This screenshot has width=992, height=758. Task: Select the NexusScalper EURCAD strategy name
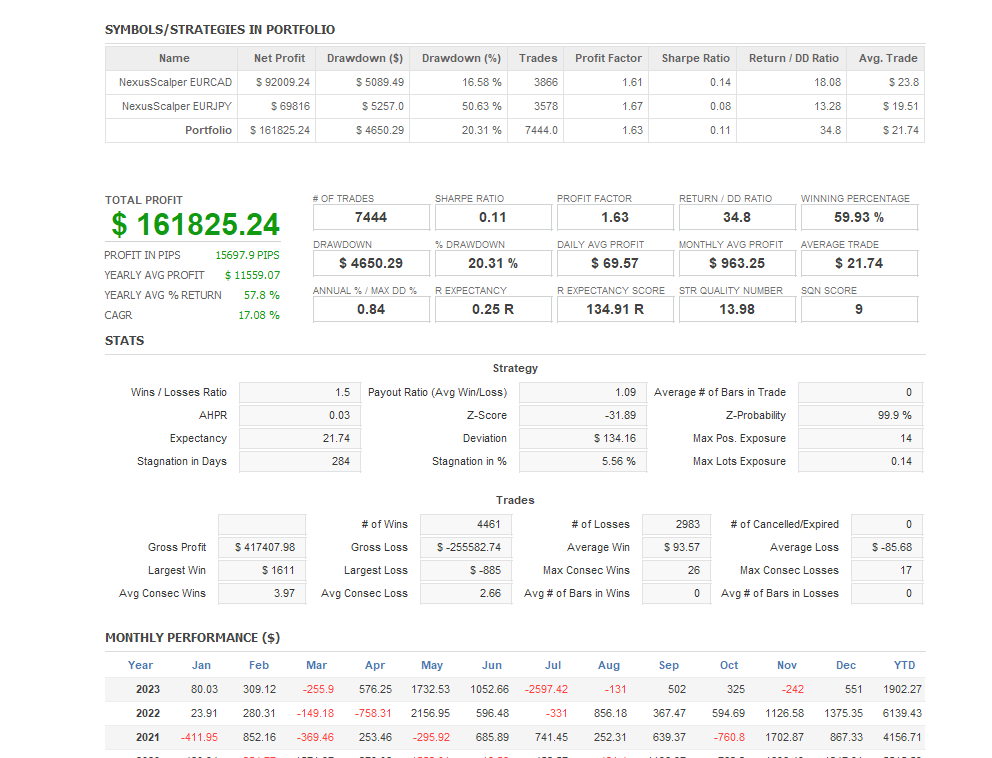[x=174, y=82]
